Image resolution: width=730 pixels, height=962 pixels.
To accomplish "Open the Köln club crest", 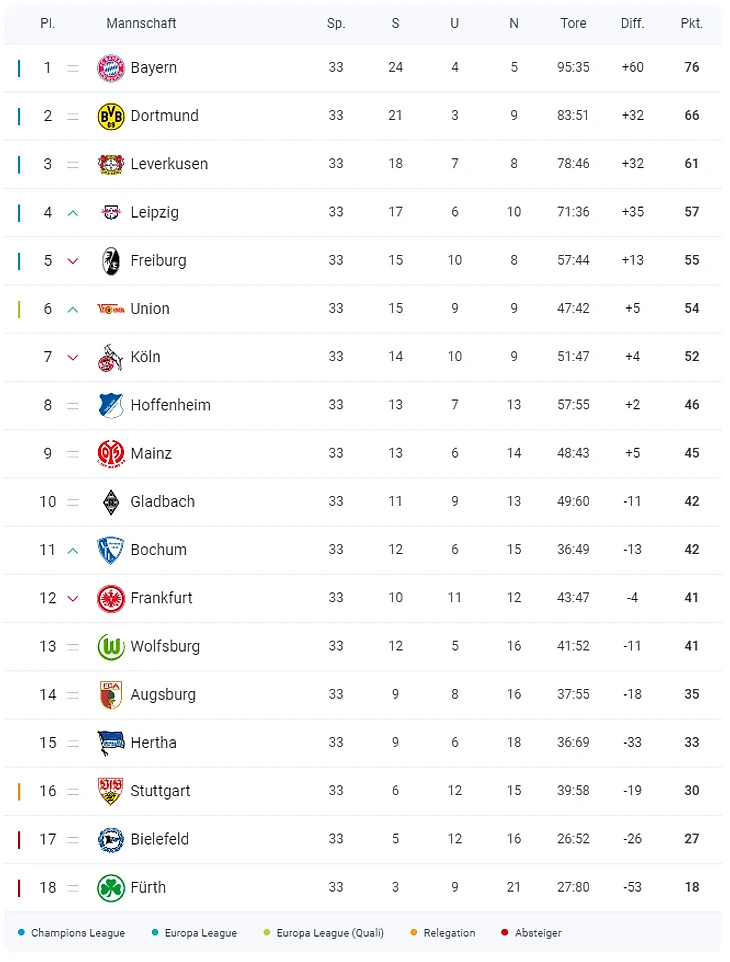I will 110,357.
